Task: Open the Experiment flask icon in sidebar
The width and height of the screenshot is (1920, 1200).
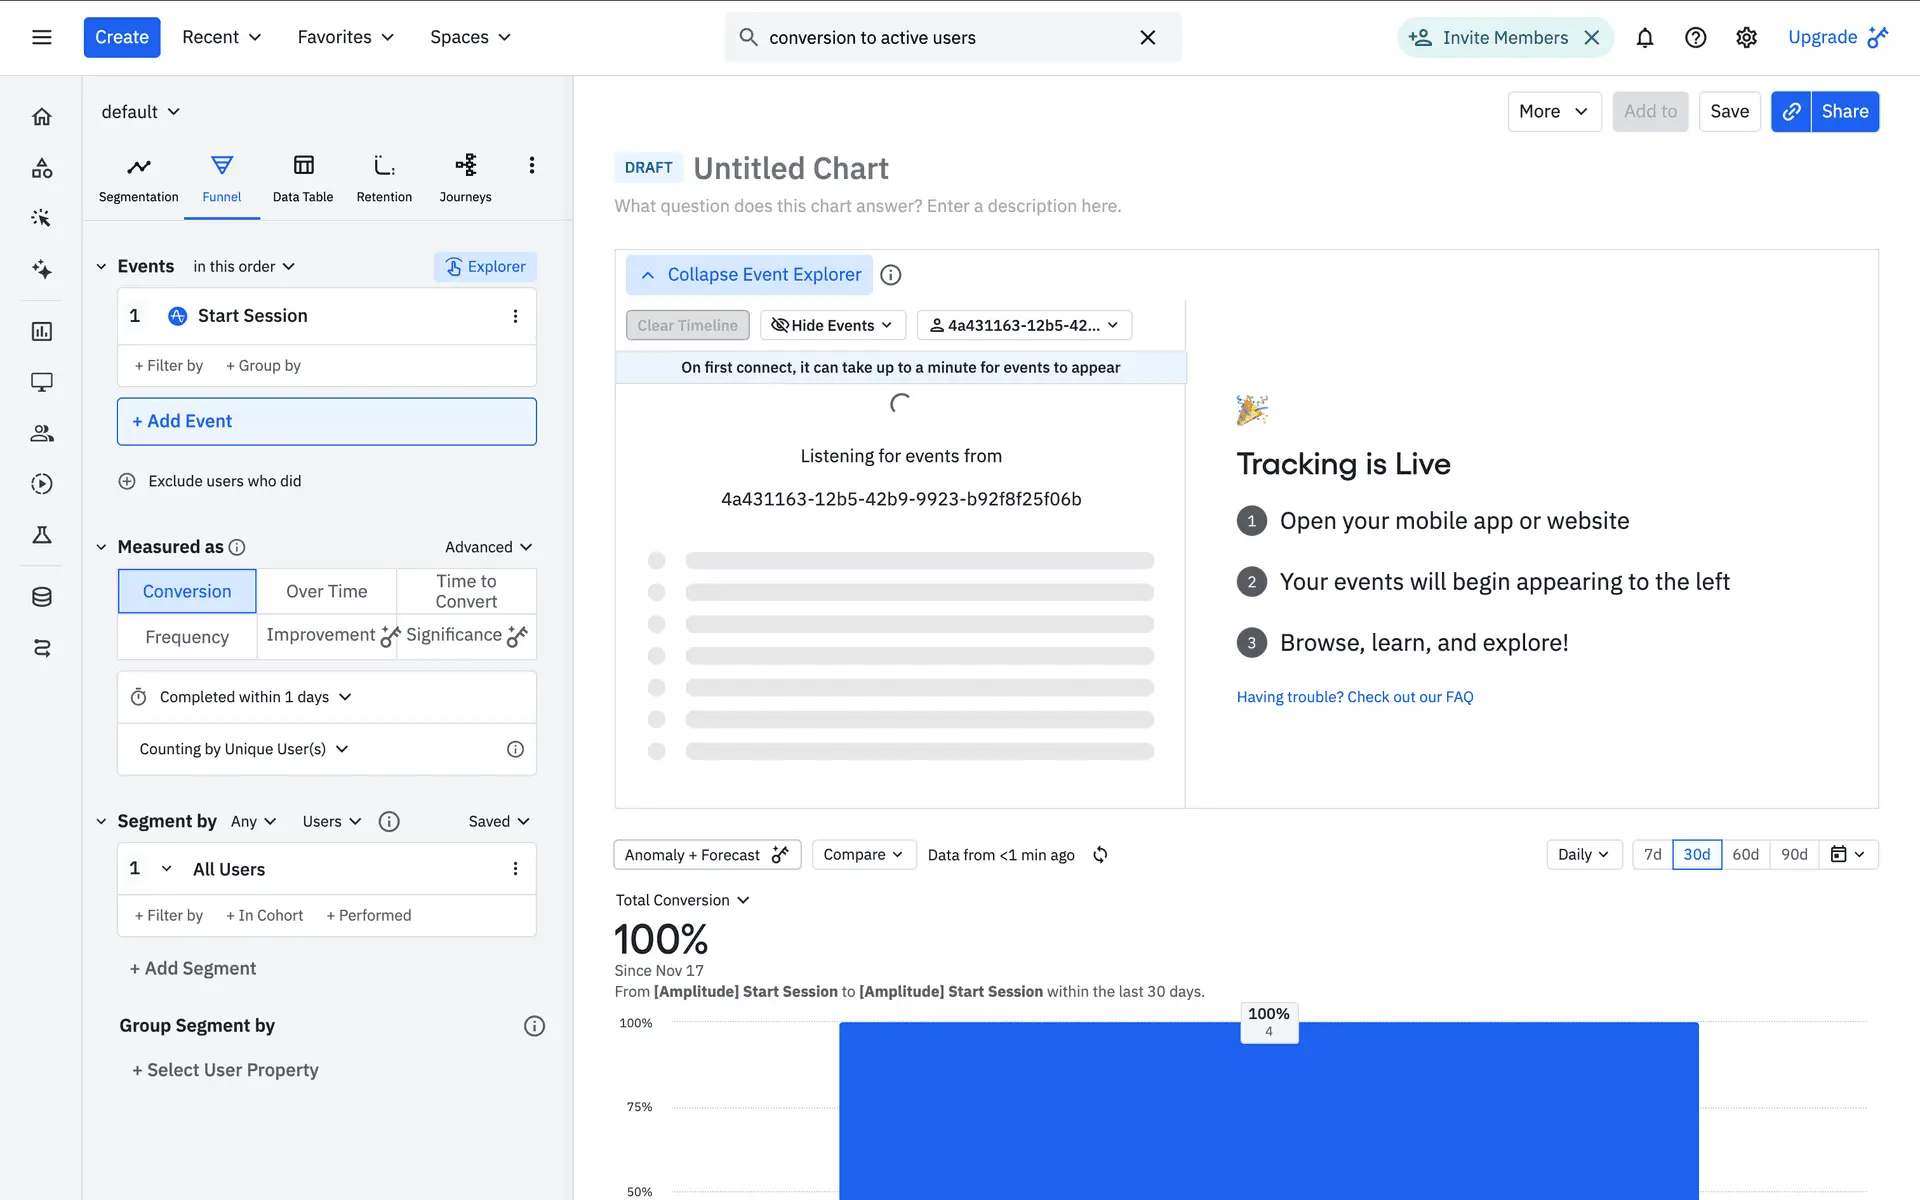Action: pyautogui.click(x=42, y=535)
